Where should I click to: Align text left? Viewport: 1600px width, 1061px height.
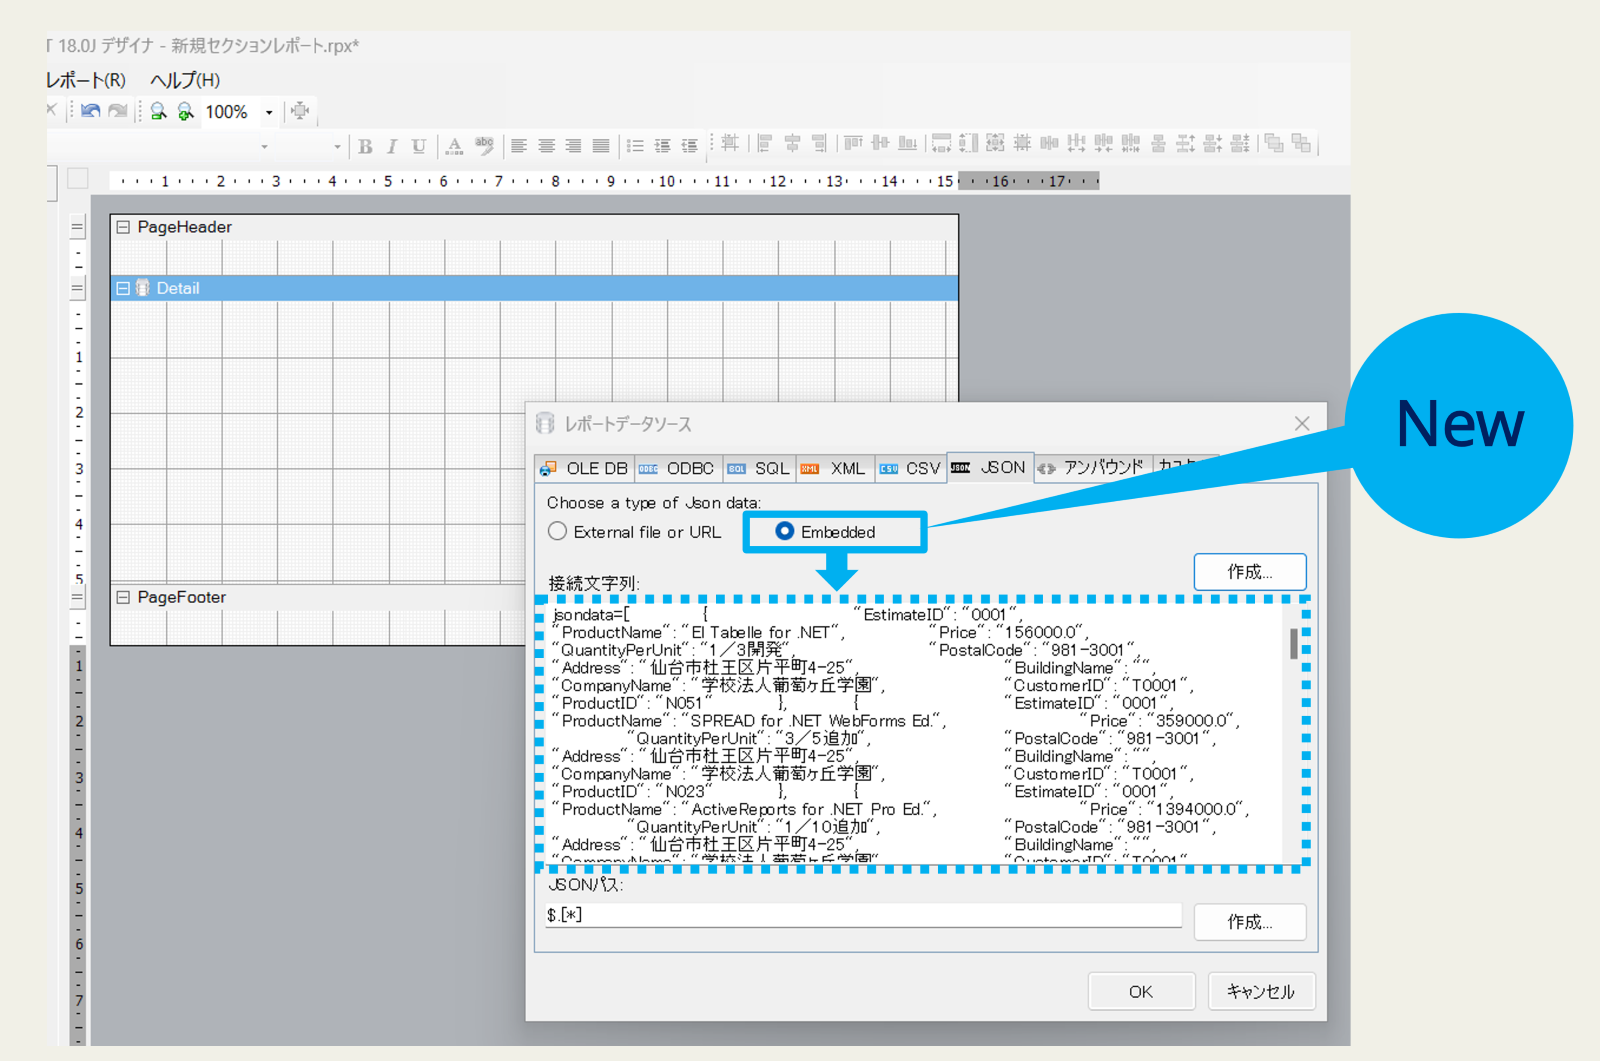519,146
